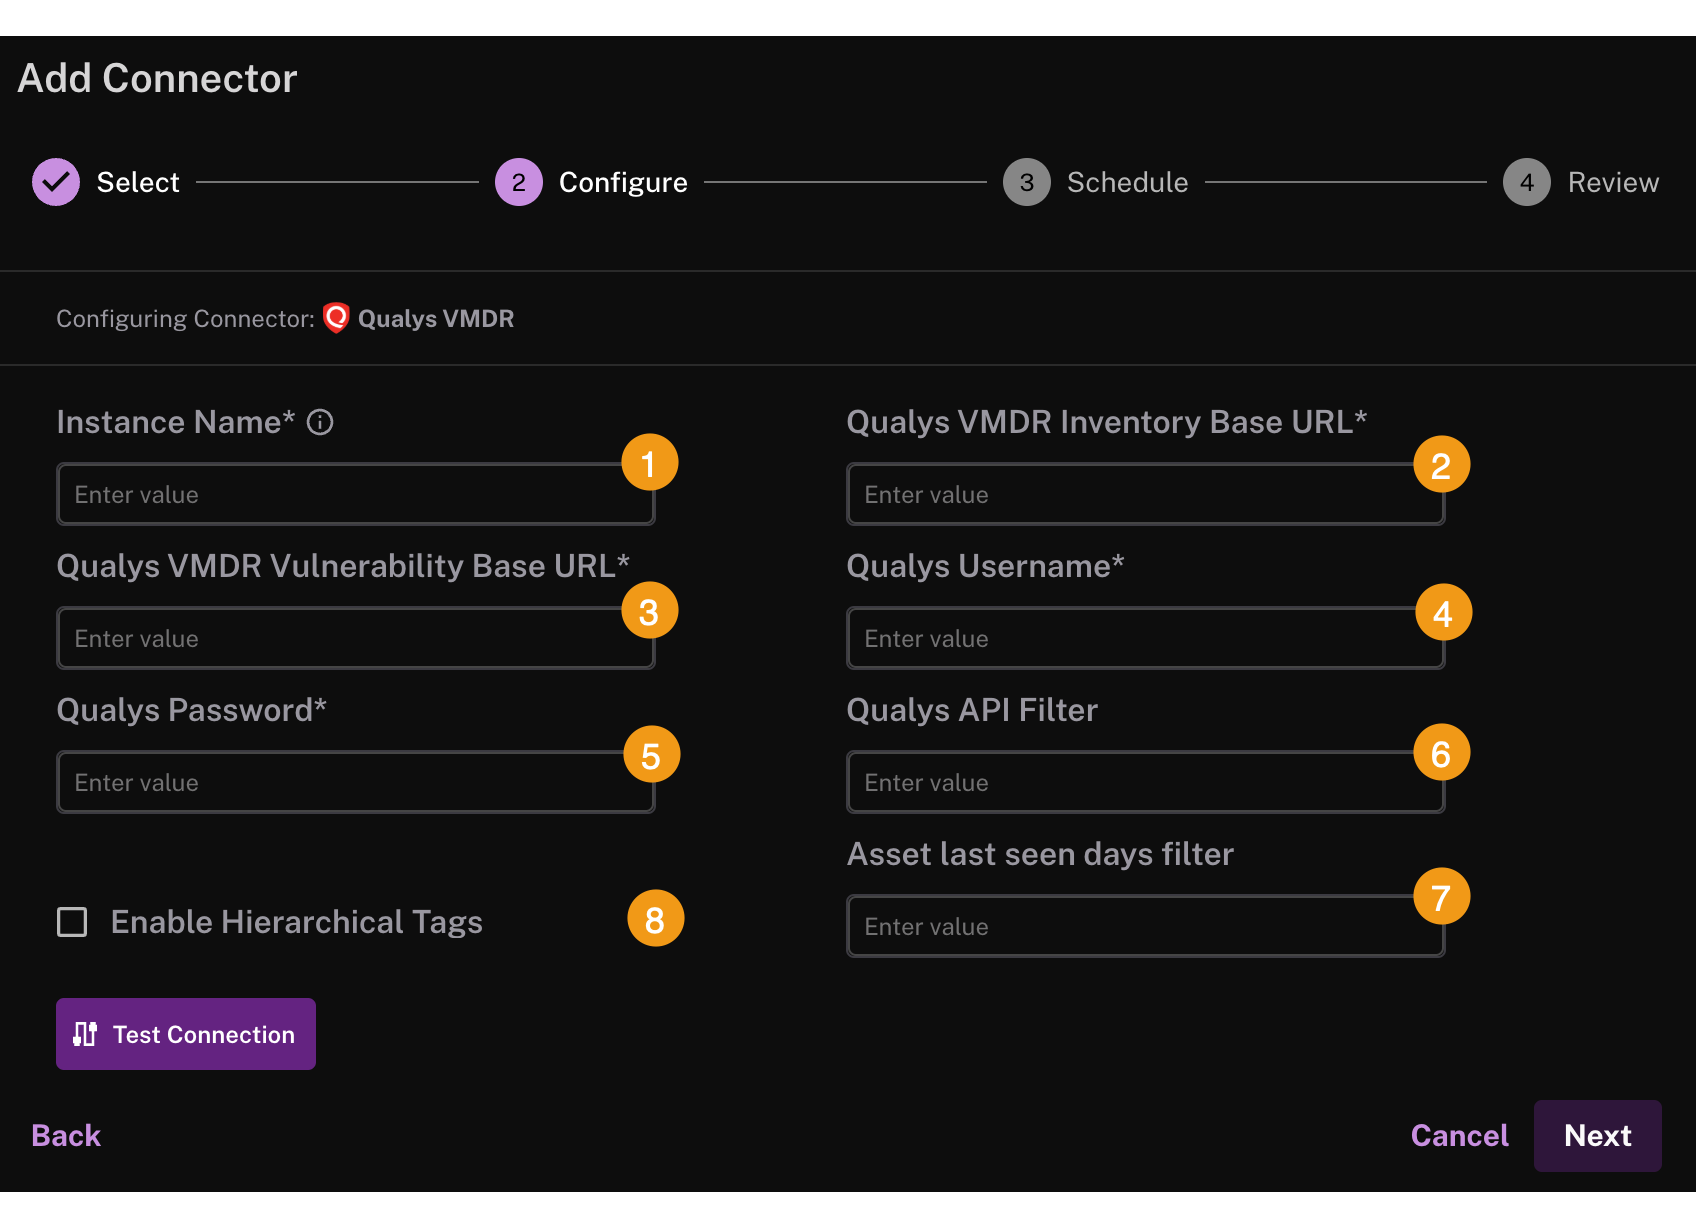Screen dimensions: 1696x1228
Task: Focus the Instance Name input field
Action: [x=356, y=494]
